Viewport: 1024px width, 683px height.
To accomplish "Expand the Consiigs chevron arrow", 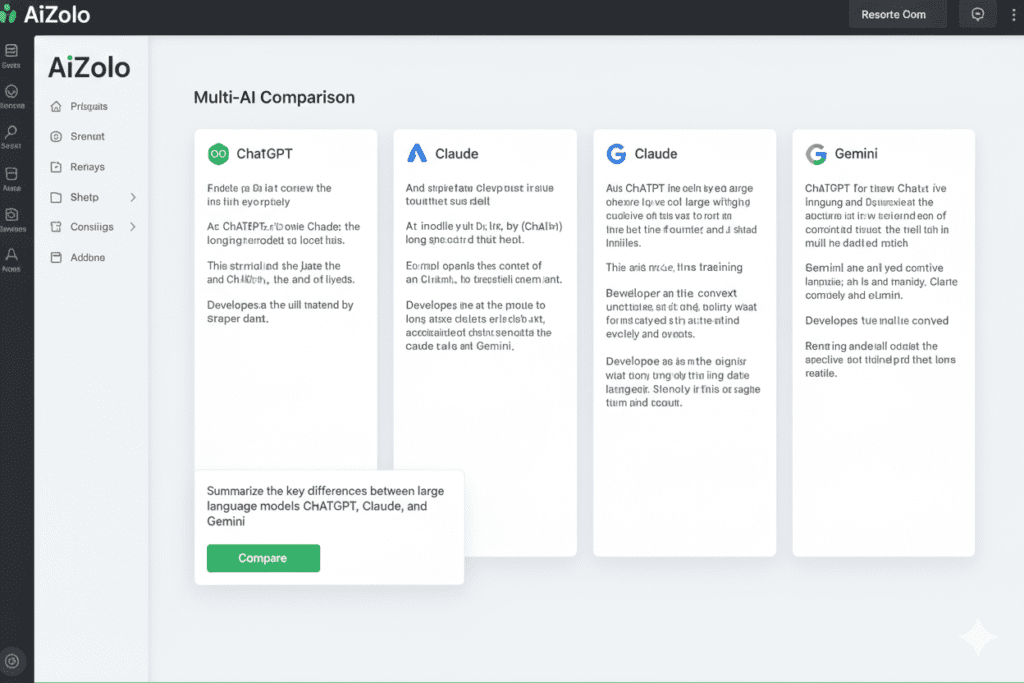I will click(x=133, y=227).
